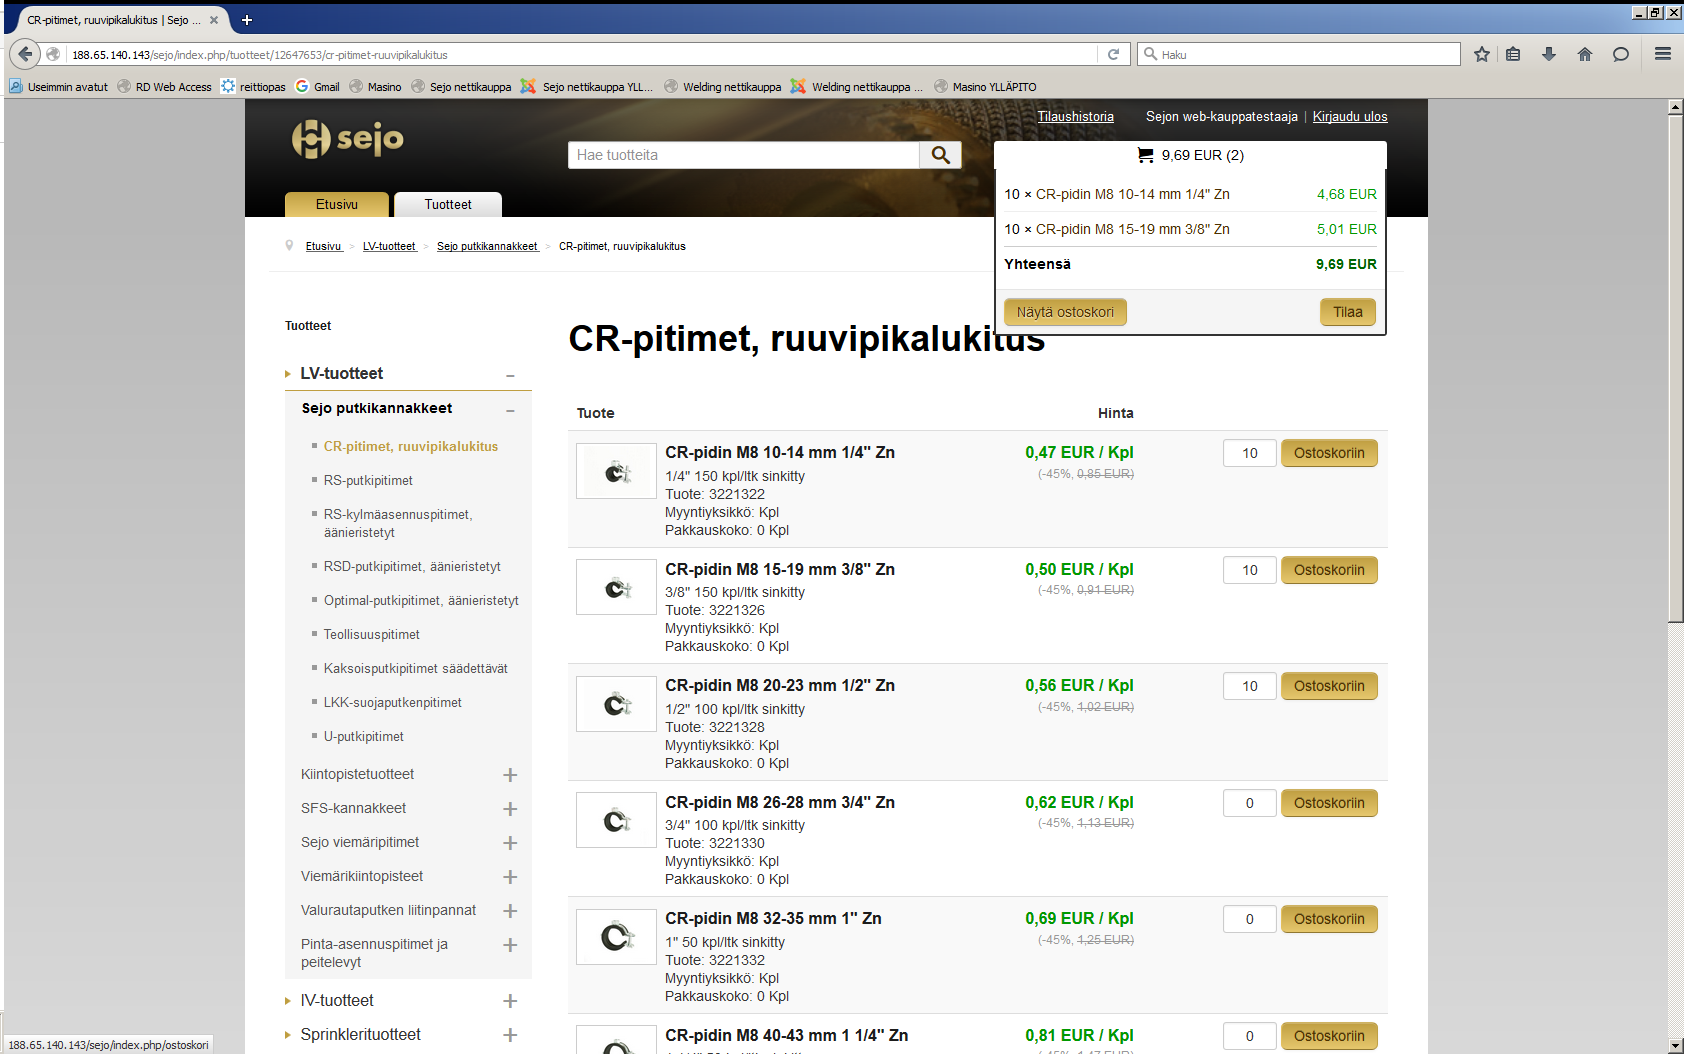Viewport: 1684px width, 1054px height.
Task: Reload the page with the refresh icon
Action: click(1113, 54)
